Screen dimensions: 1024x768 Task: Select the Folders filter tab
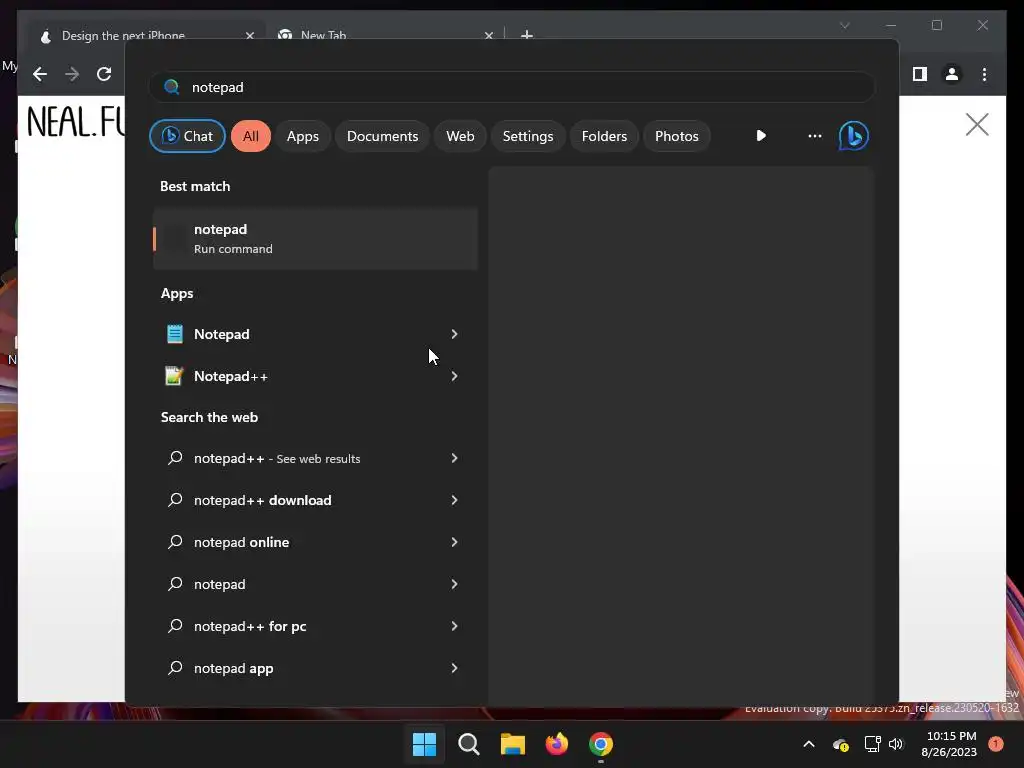(605, 136)
